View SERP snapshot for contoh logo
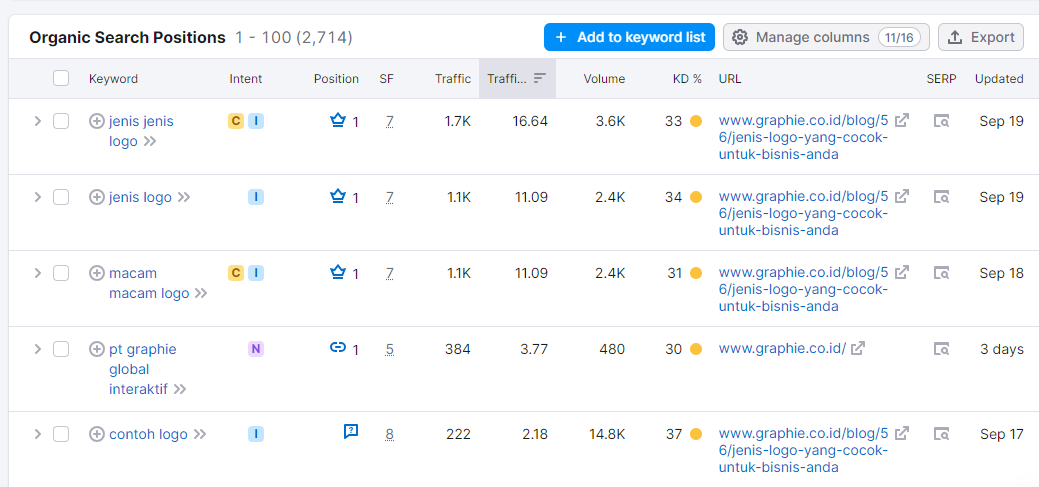This screenshot has height=487, width=1039. tap(942, 435)
